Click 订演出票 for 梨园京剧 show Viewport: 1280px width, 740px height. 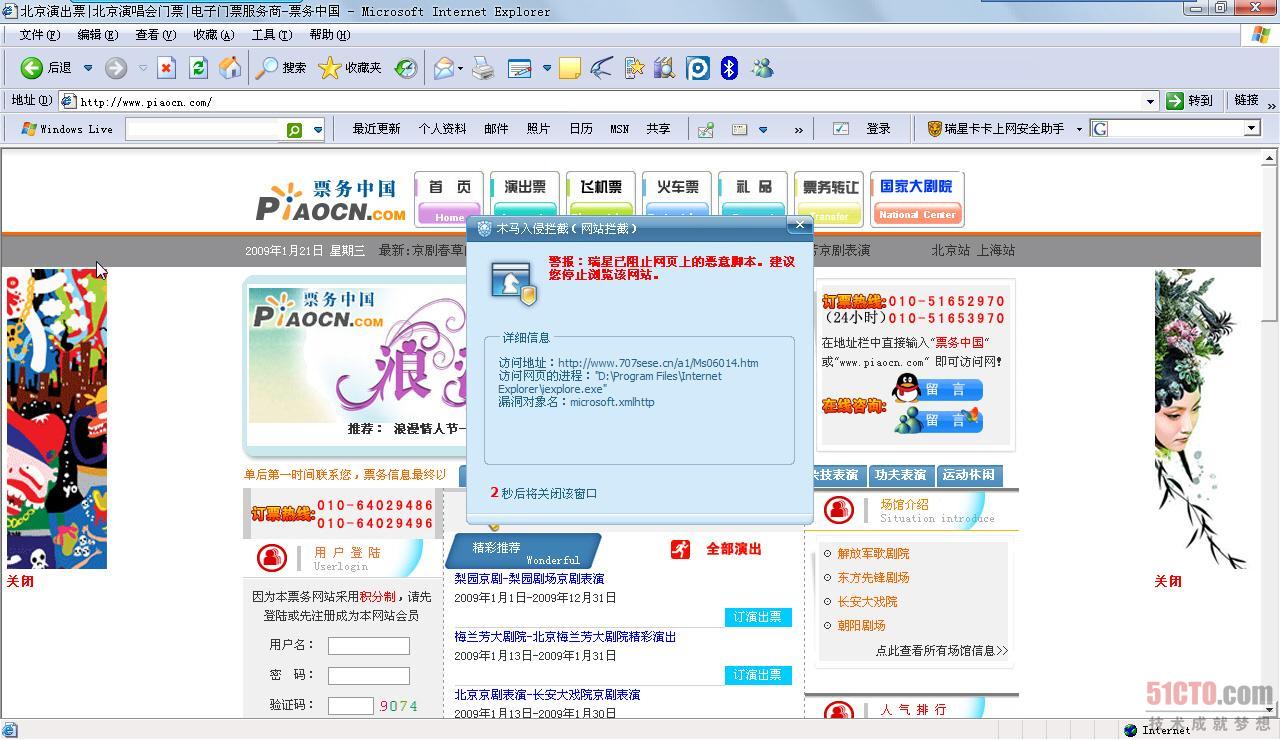tap(758, 617)
